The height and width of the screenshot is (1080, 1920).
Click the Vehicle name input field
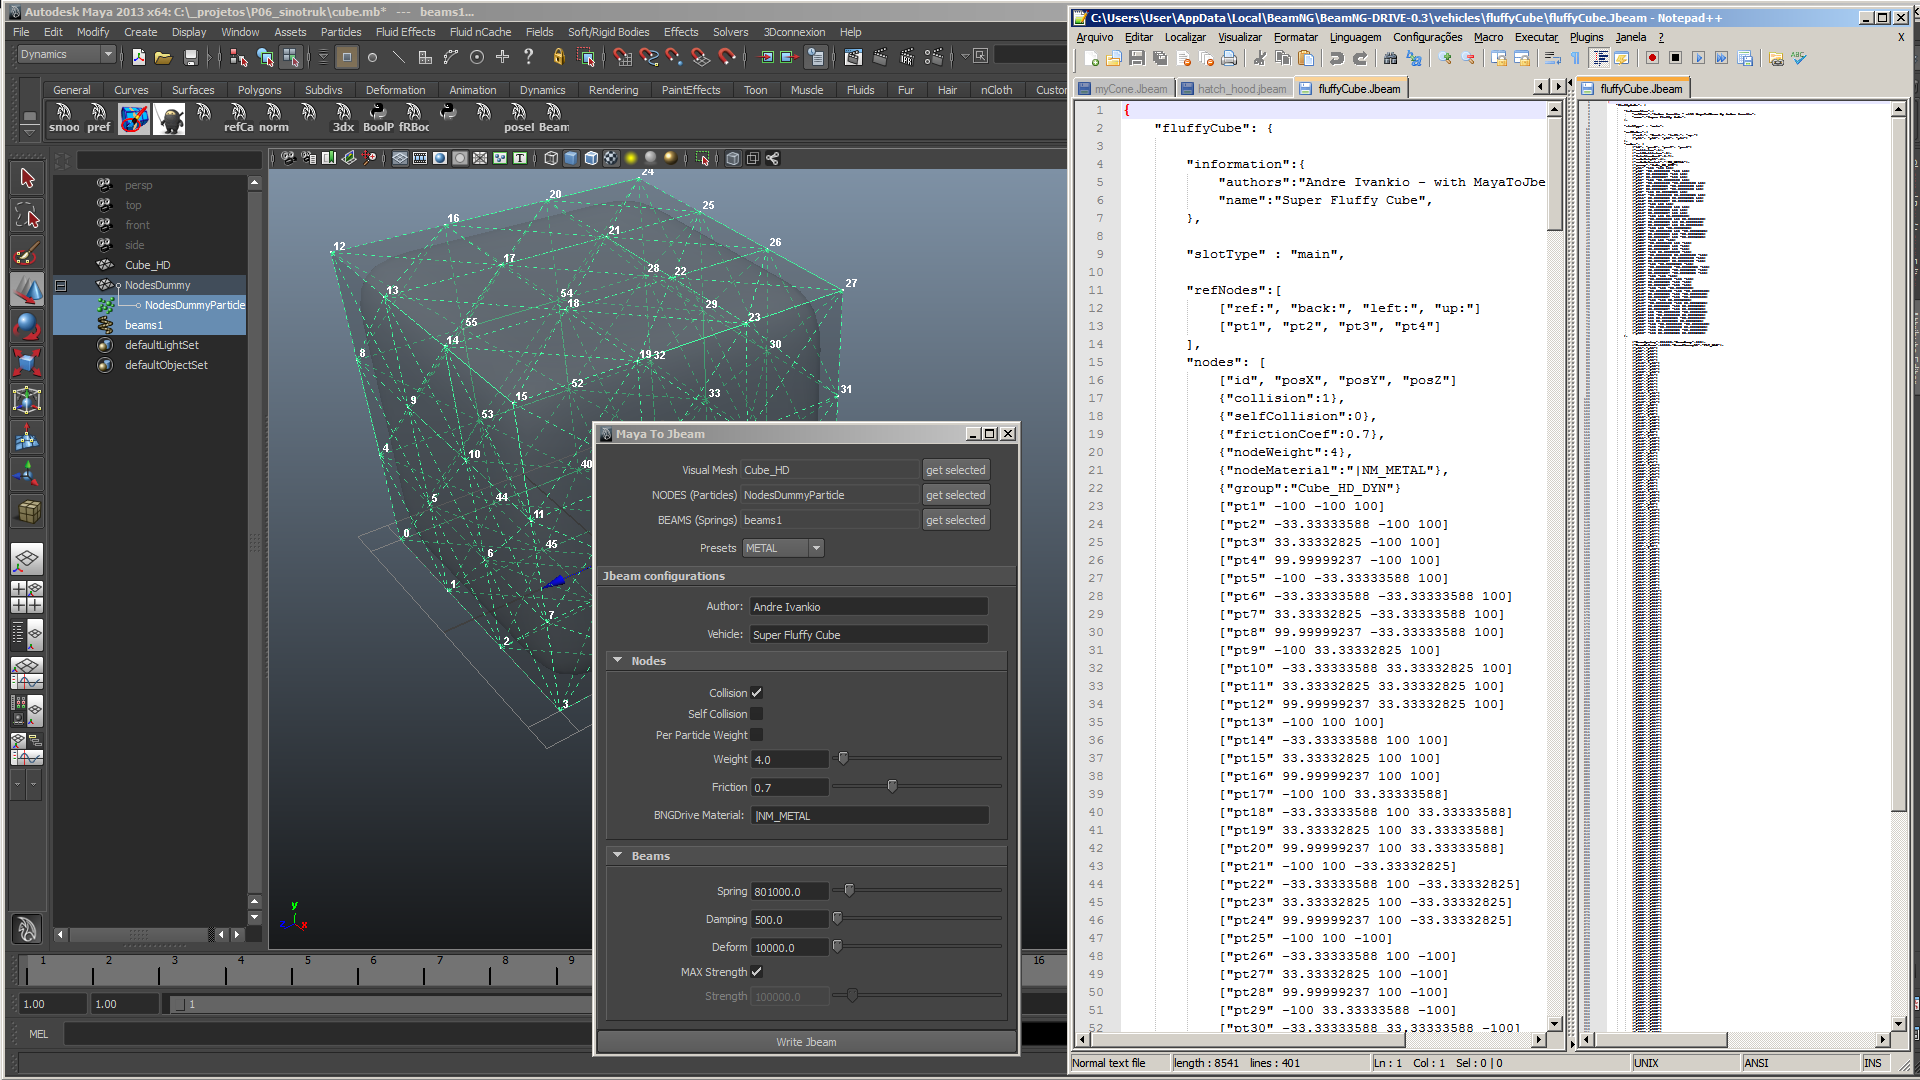coord(868,635)
